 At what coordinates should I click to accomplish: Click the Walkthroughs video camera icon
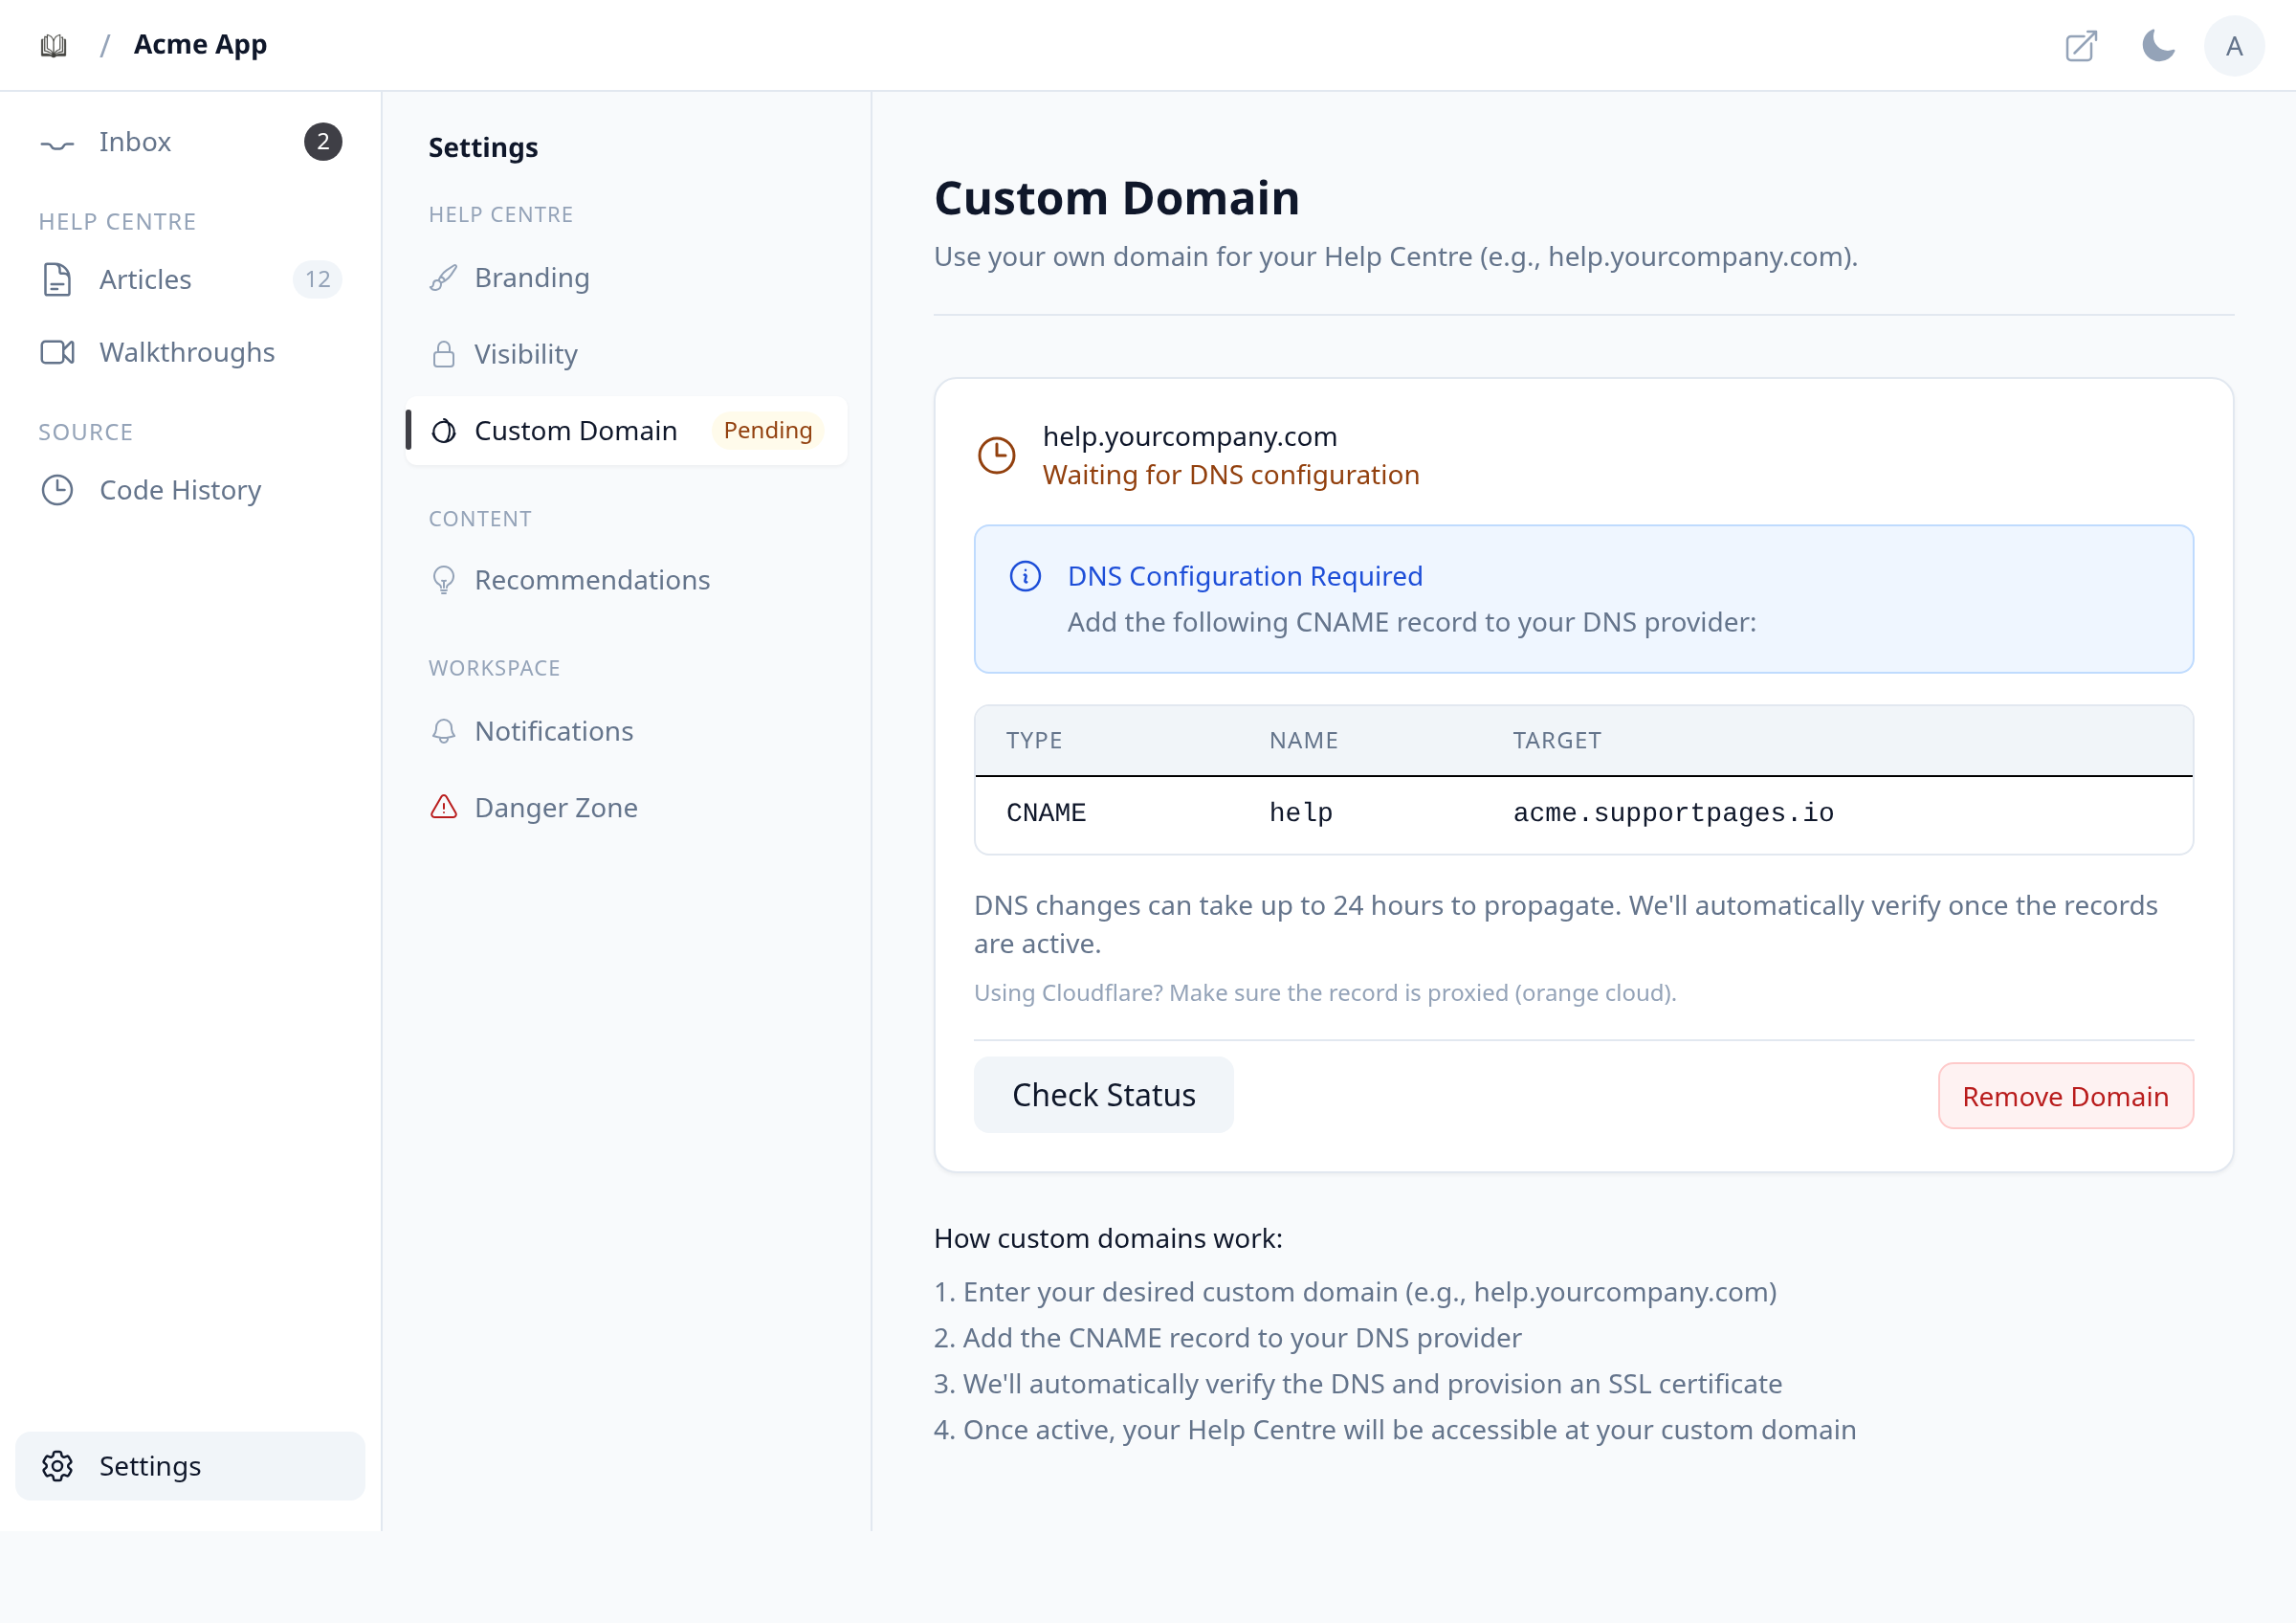point(57,352)
